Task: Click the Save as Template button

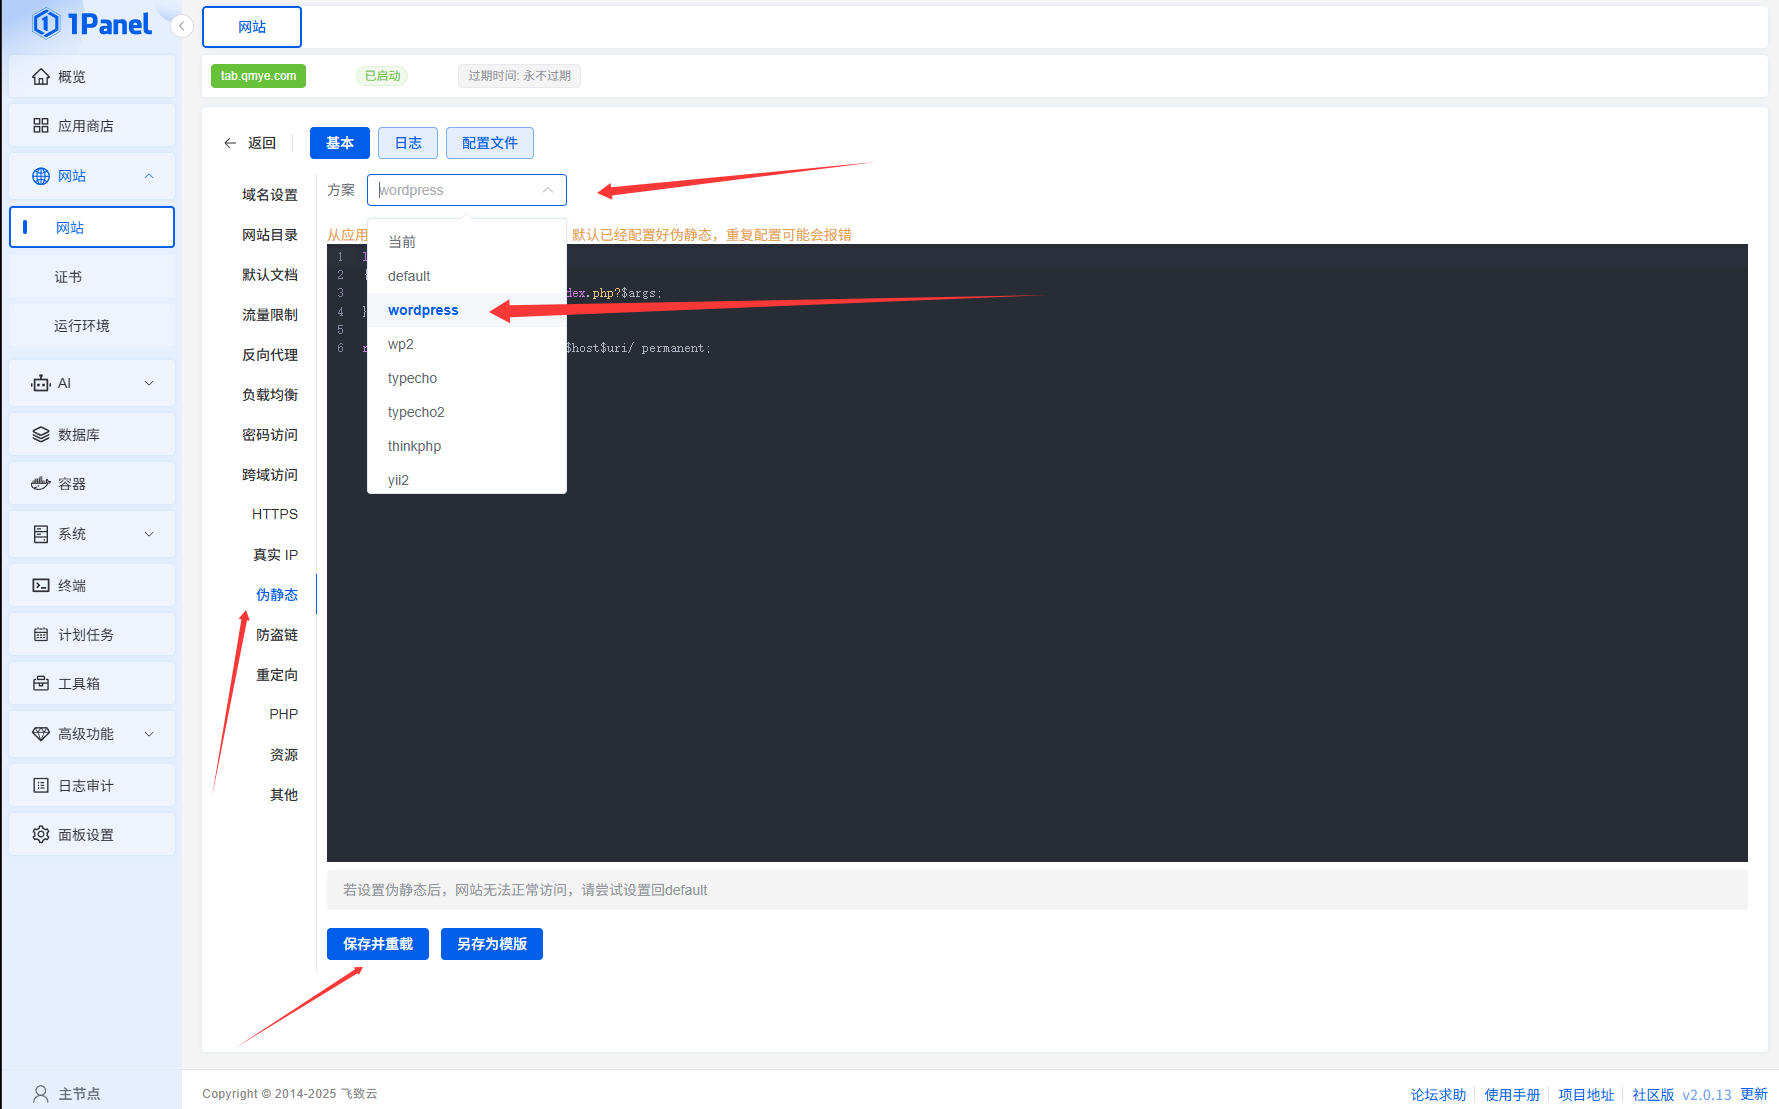Action: pyautogui.click(x=491, y=944)
